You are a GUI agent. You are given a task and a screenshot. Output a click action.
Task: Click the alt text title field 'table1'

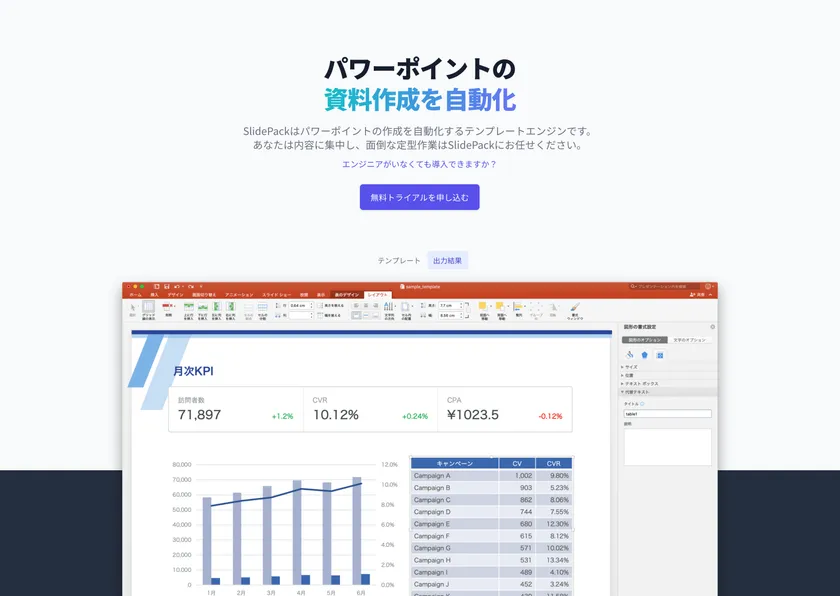[668, 413]
